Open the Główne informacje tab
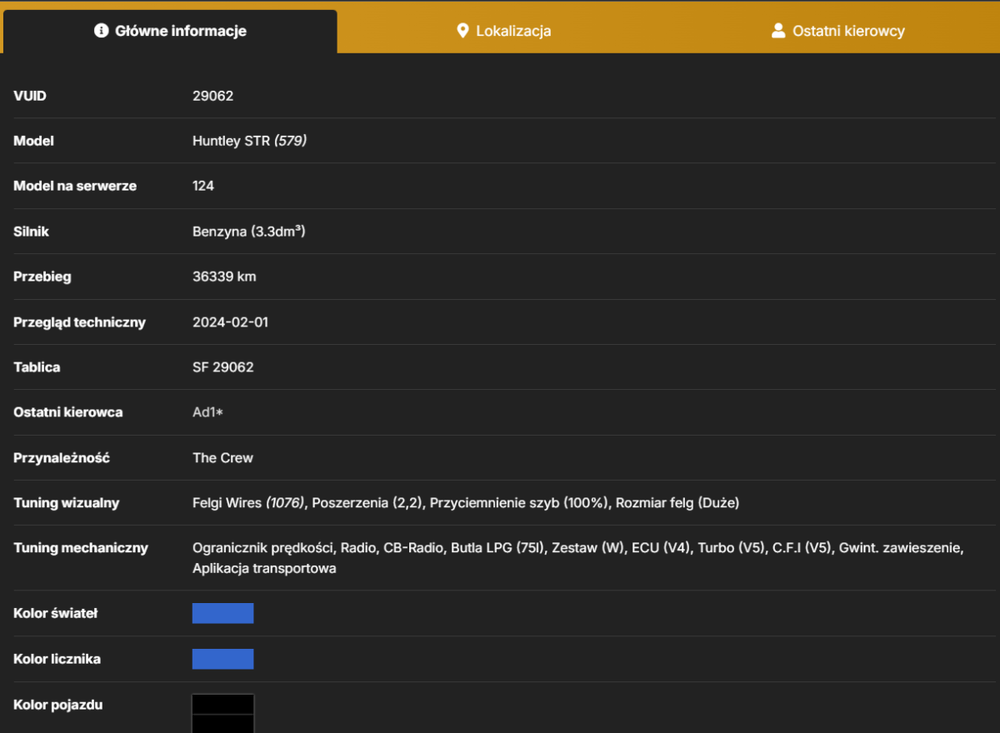The width and height of the screenshot is (1000, 733). 170,31
